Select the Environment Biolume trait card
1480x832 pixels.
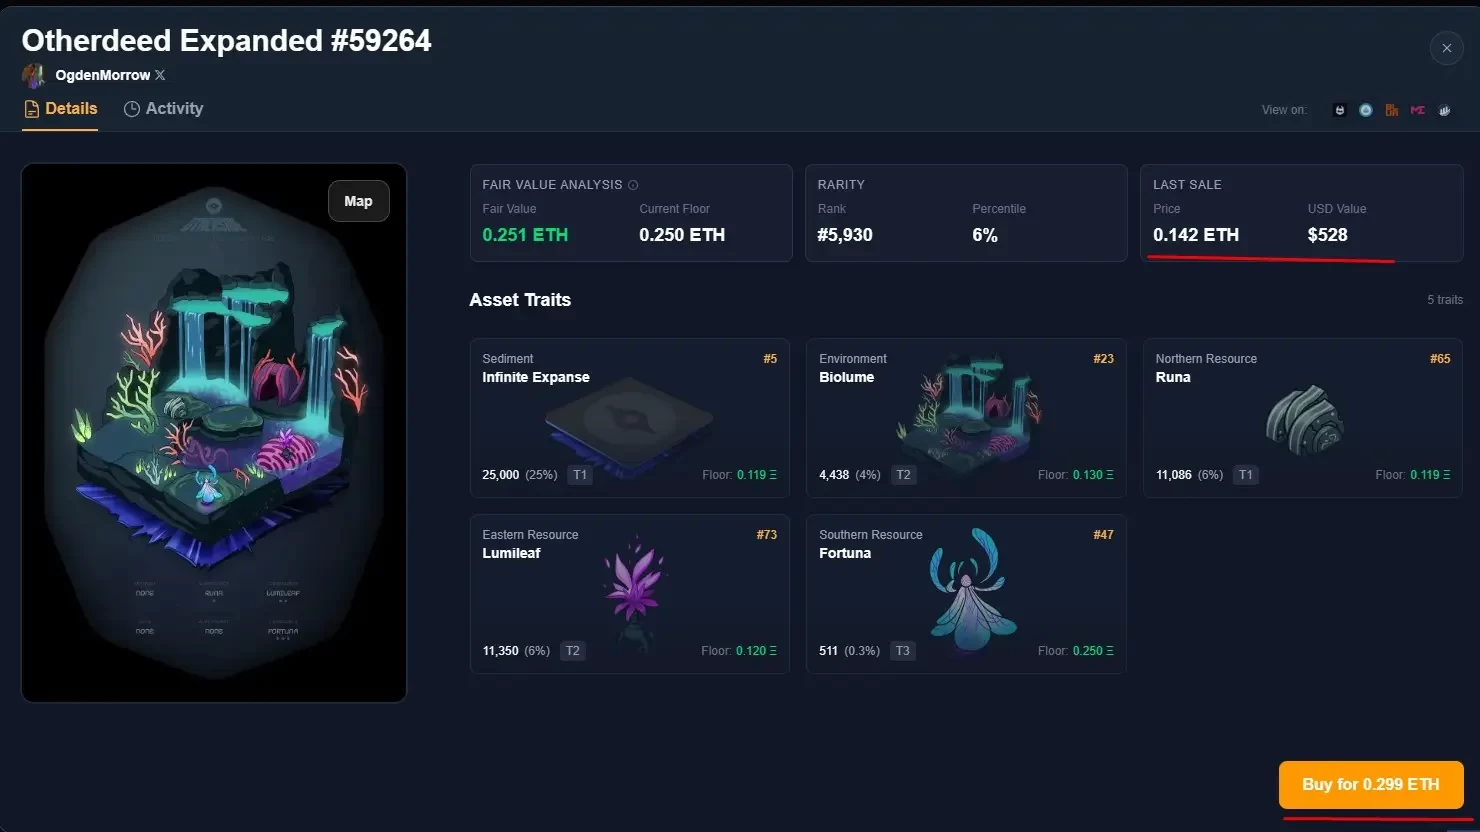tap(966, 418)
